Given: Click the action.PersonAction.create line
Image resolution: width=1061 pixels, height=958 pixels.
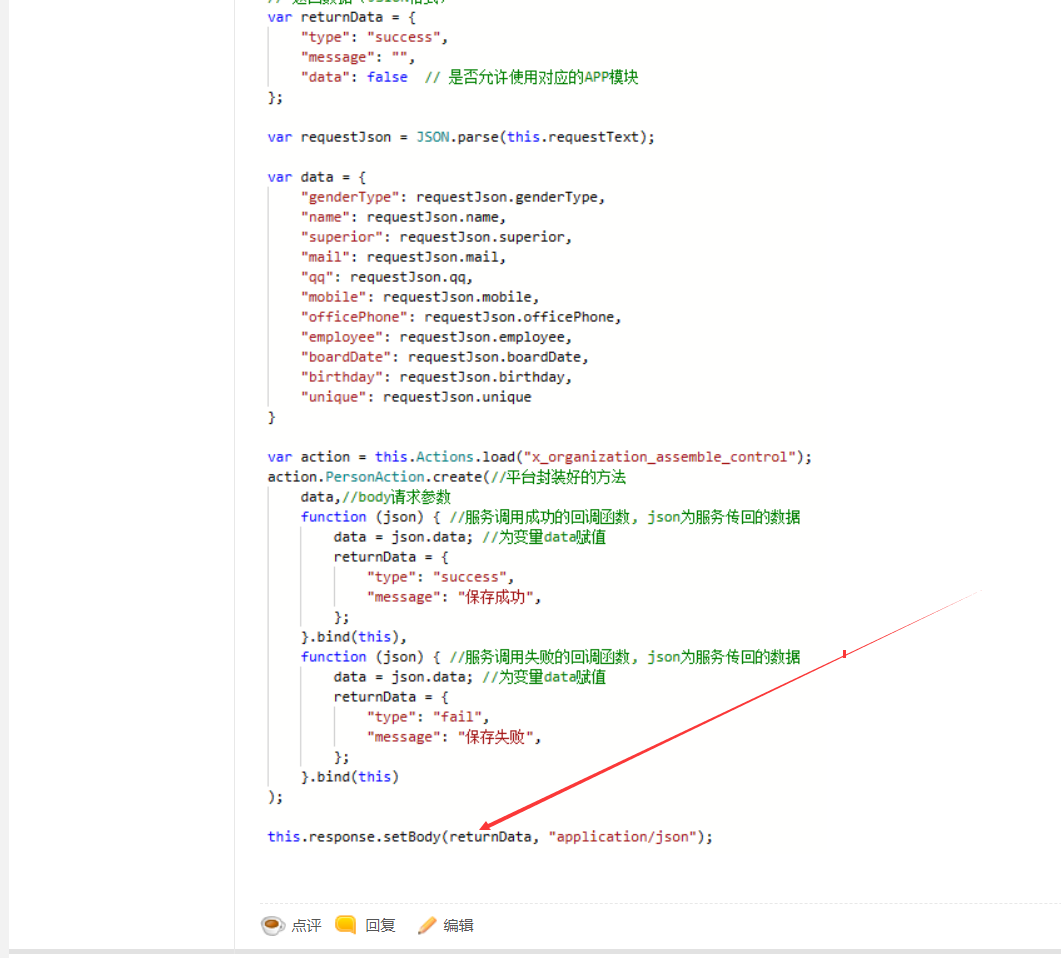Looking at the screenshot, I should [447, 477].
